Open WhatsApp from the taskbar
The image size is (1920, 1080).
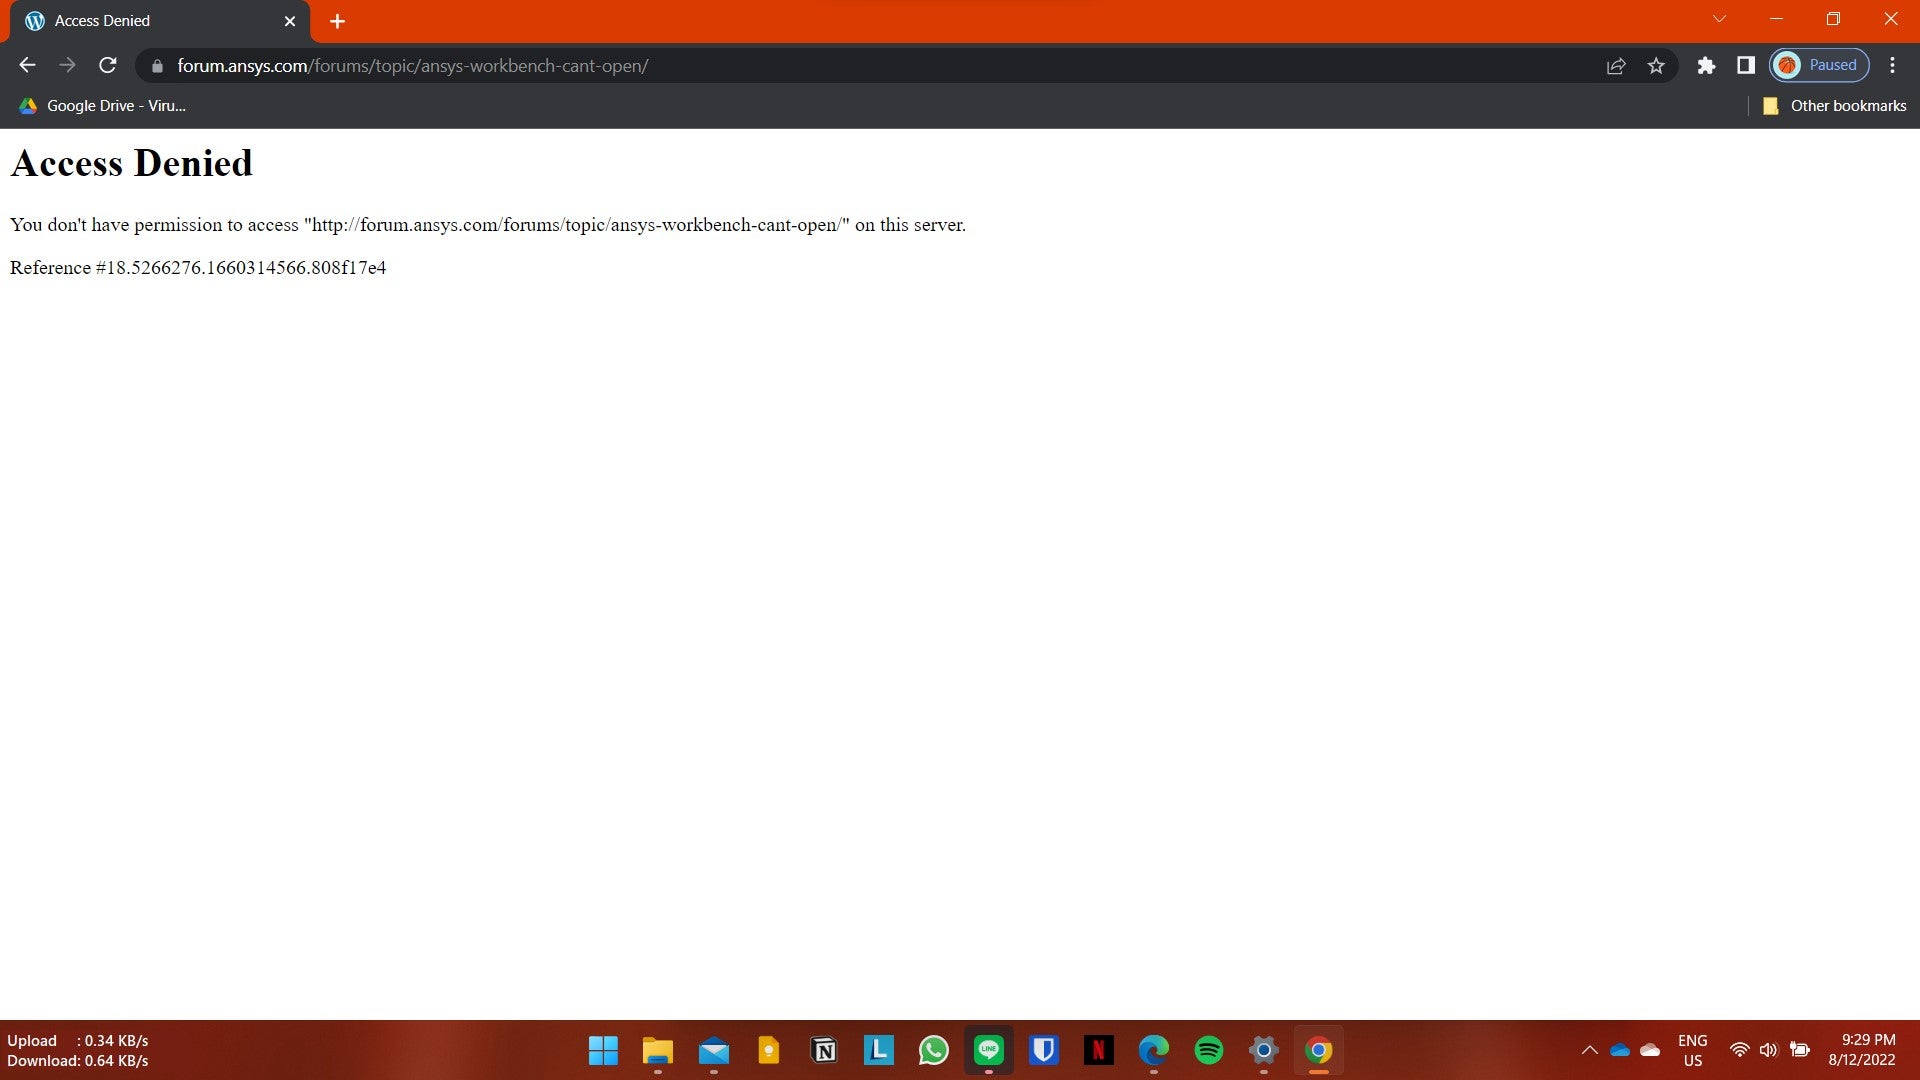pos(934,1050)
